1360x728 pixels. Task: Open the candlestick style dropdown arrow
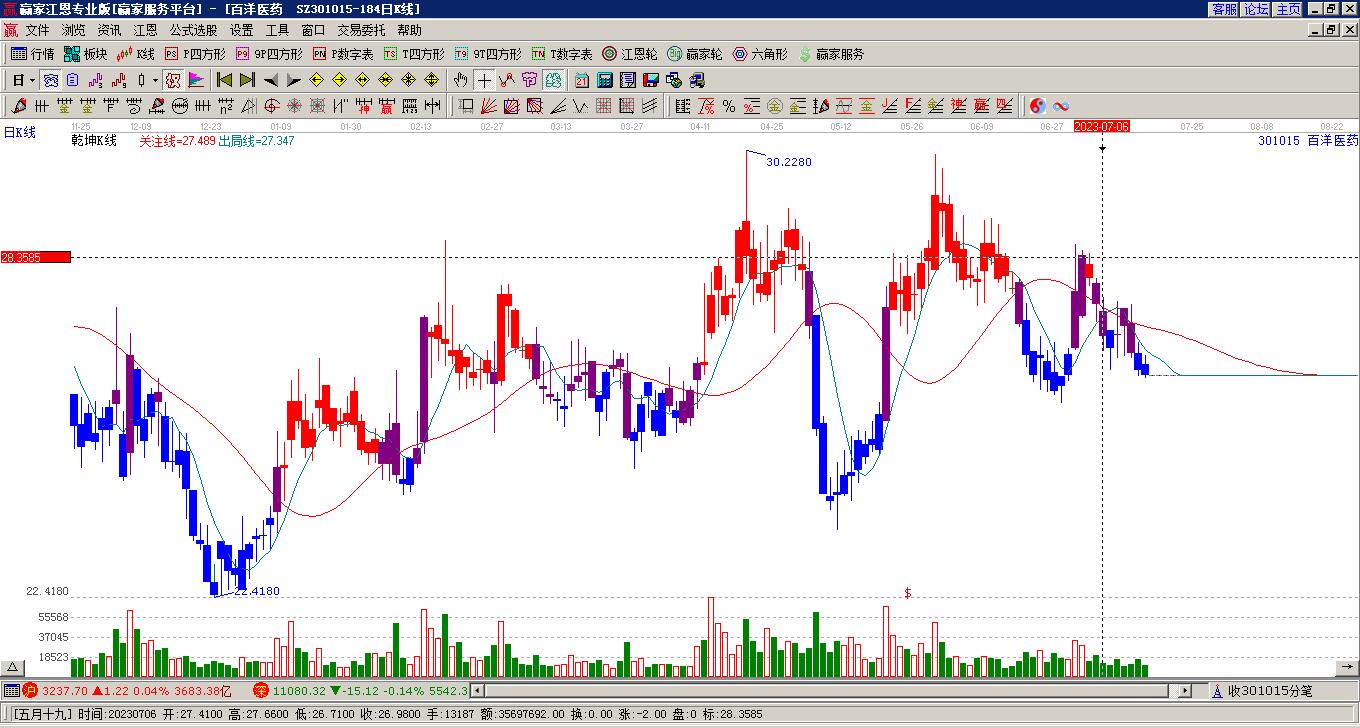tap(155, 80)
